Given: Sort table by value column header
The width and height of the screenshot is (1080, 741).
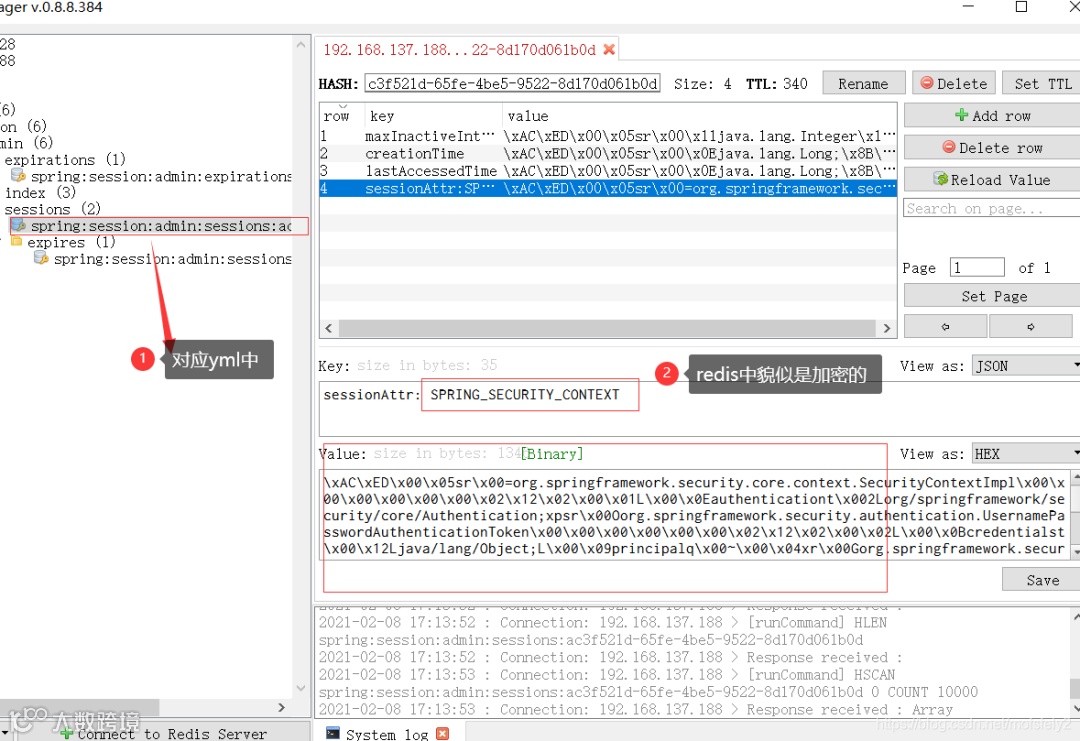Looking at the screenshot, I should (698, 116).
